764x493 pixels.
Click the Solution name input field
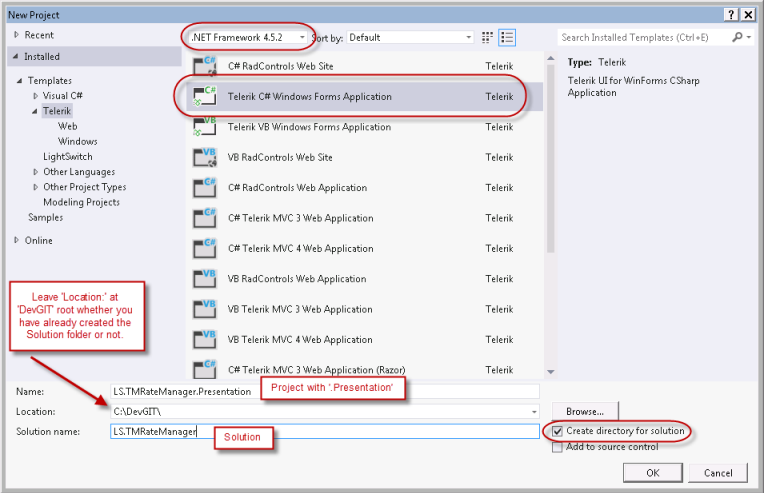point(325,432)
